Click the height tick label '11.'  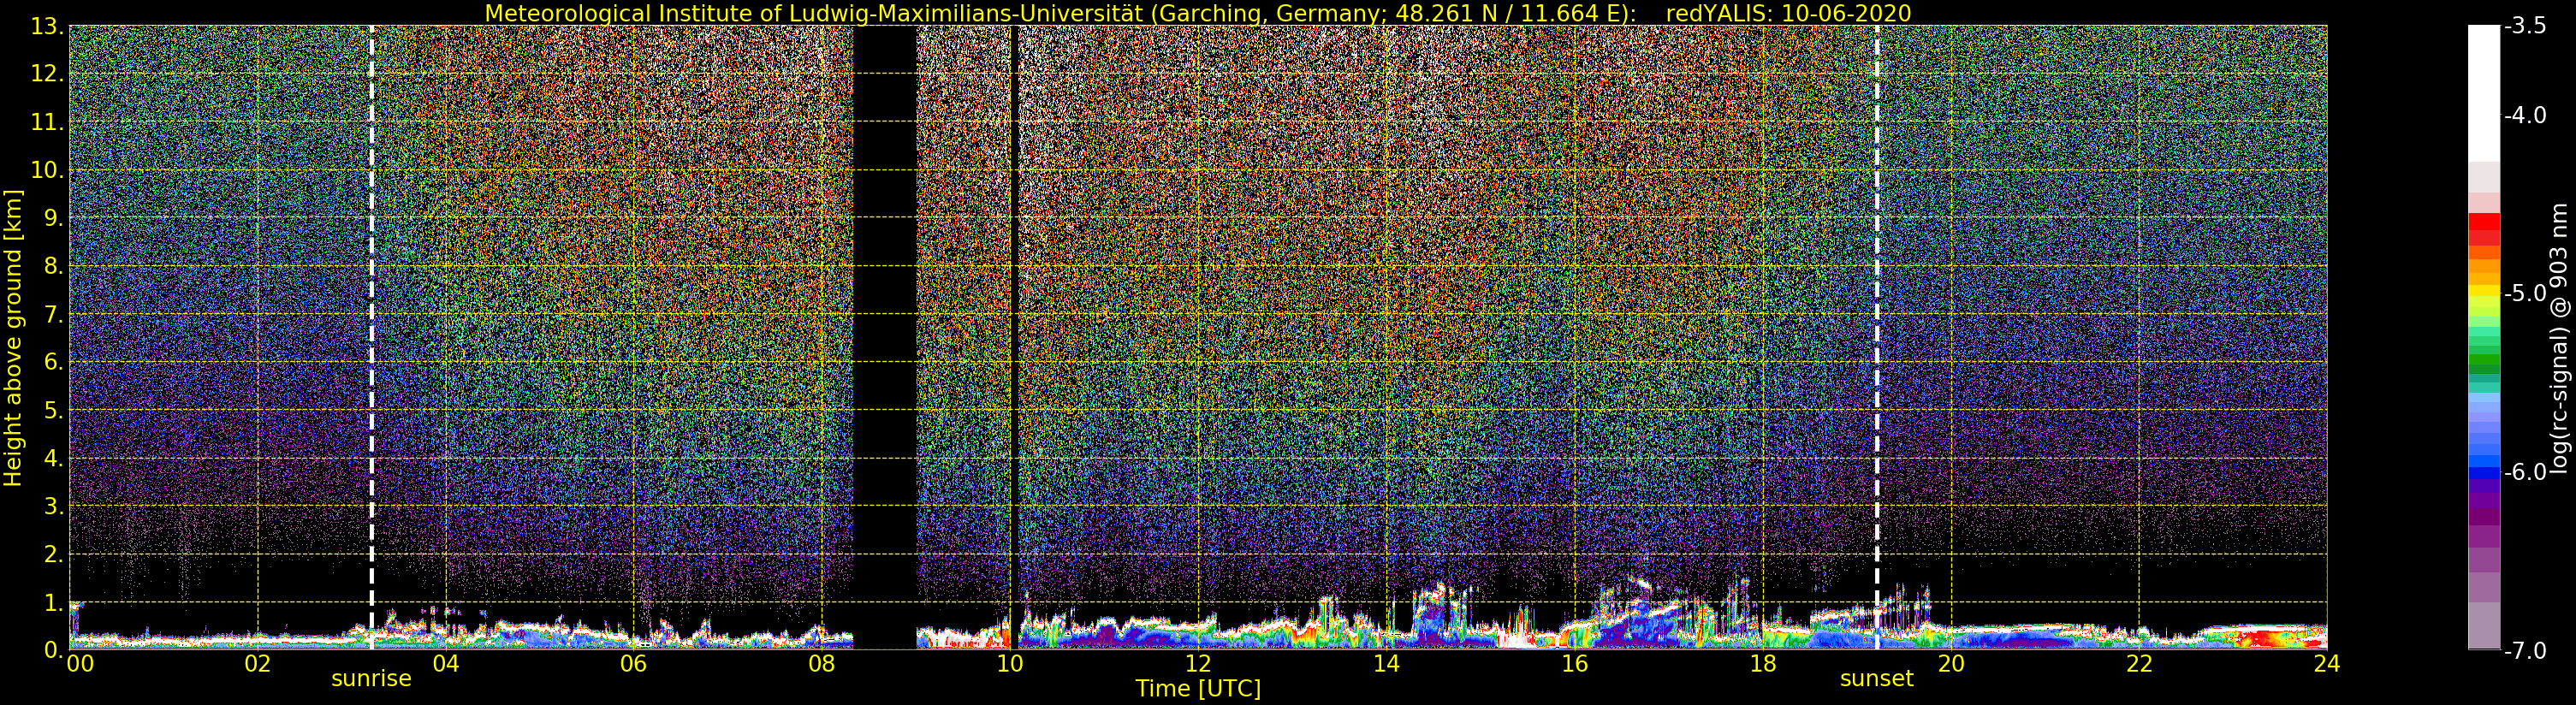click(x=48, y=122)
